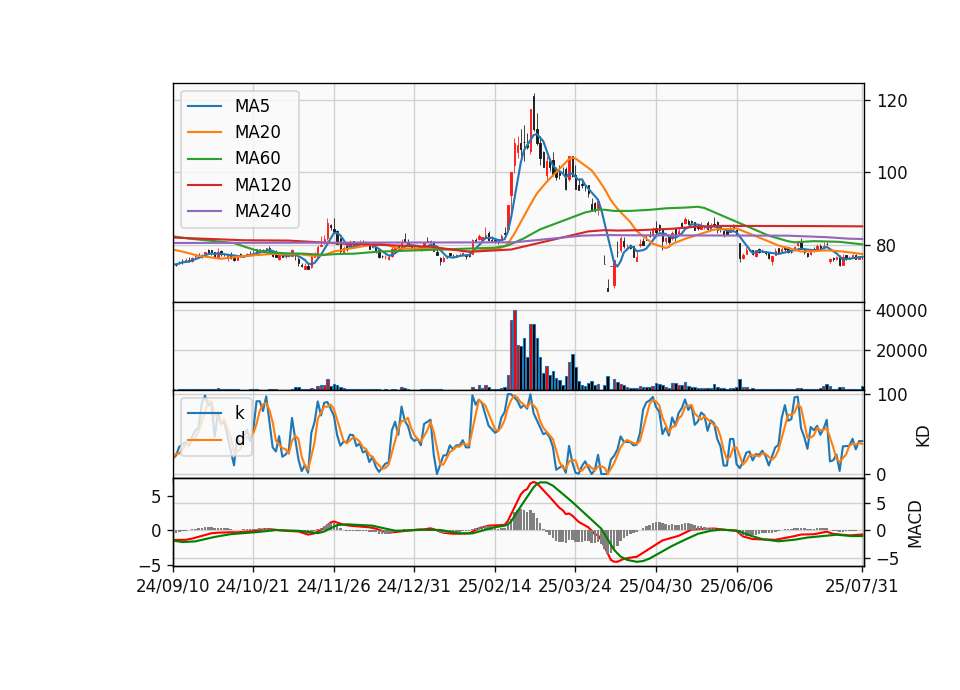The height and width of the screenshot is (690, 960).
Task: Click the KD axis title
Action: point(923,437)
